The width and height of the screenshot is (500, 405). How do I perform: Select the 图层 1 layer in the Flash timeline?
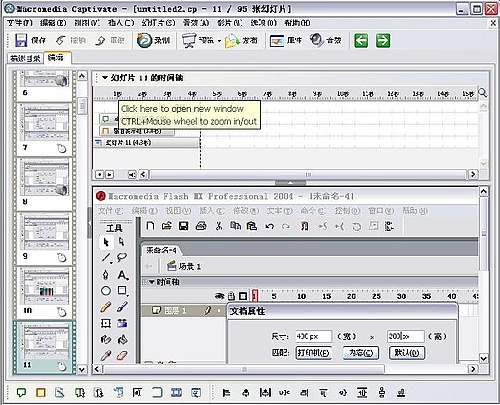[183, 311]
